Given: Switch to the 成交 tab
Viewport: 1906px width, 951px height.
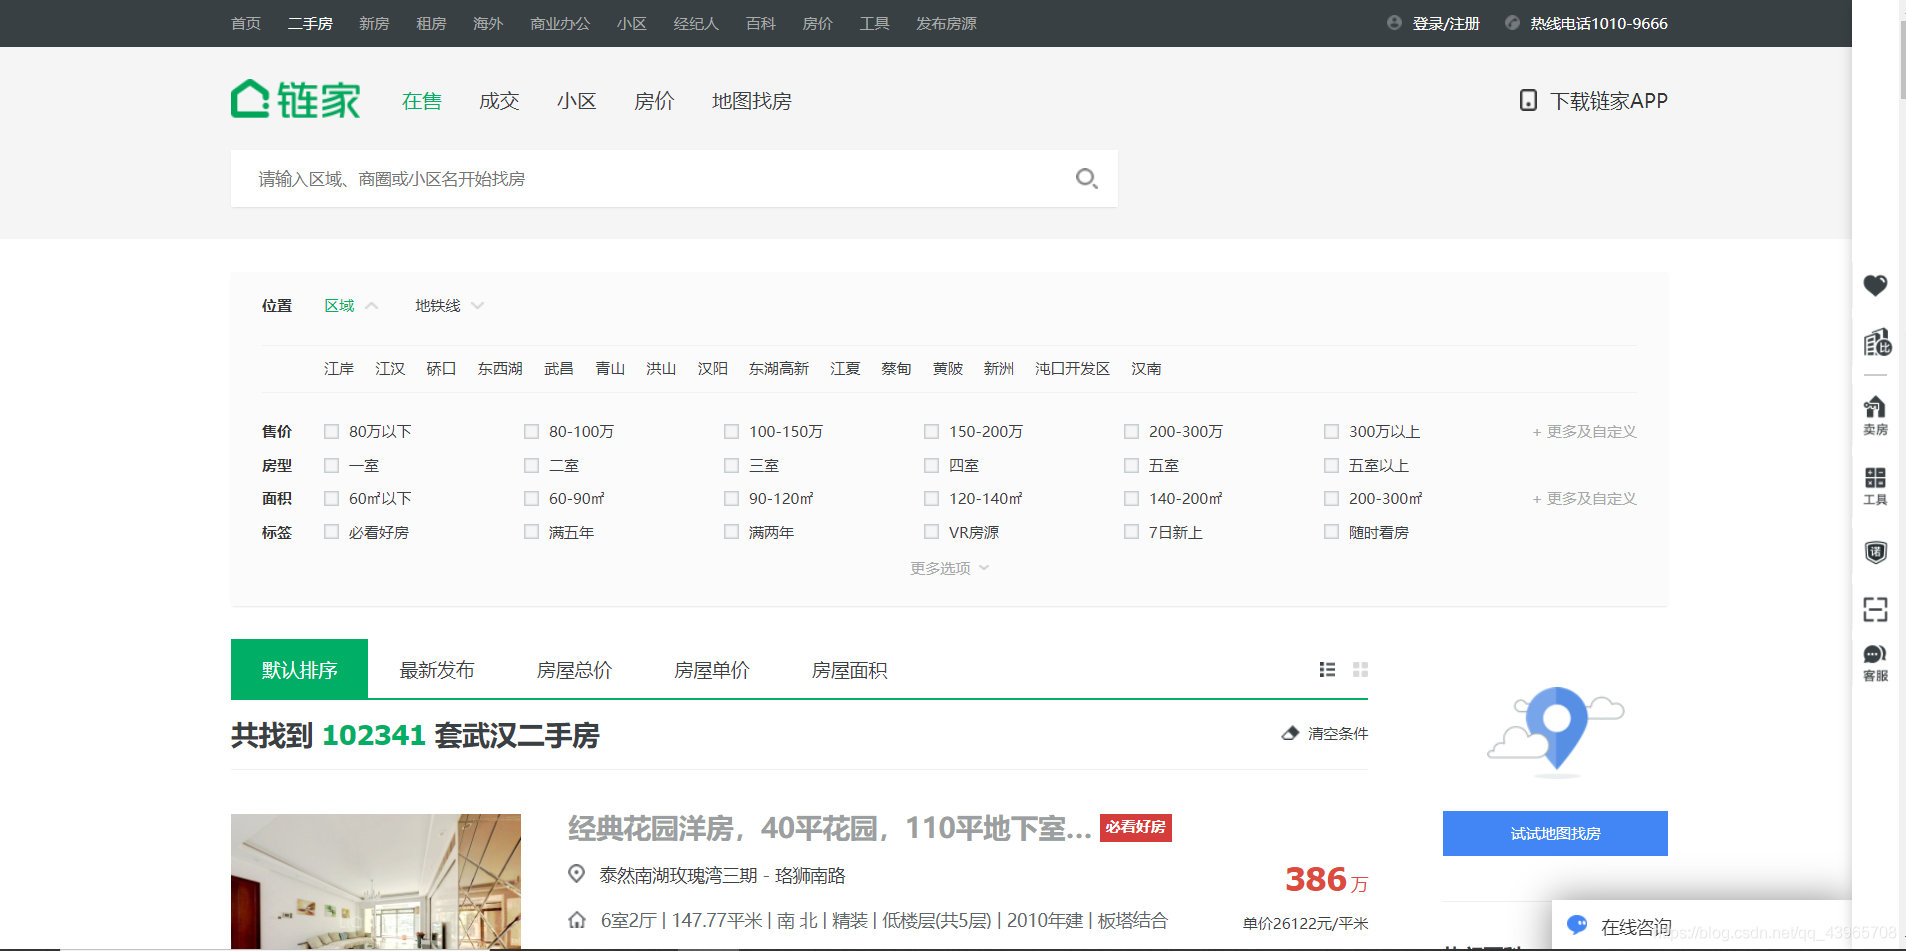Looking at the screenshot, I should pyautogui.click(x=499, y=100).
